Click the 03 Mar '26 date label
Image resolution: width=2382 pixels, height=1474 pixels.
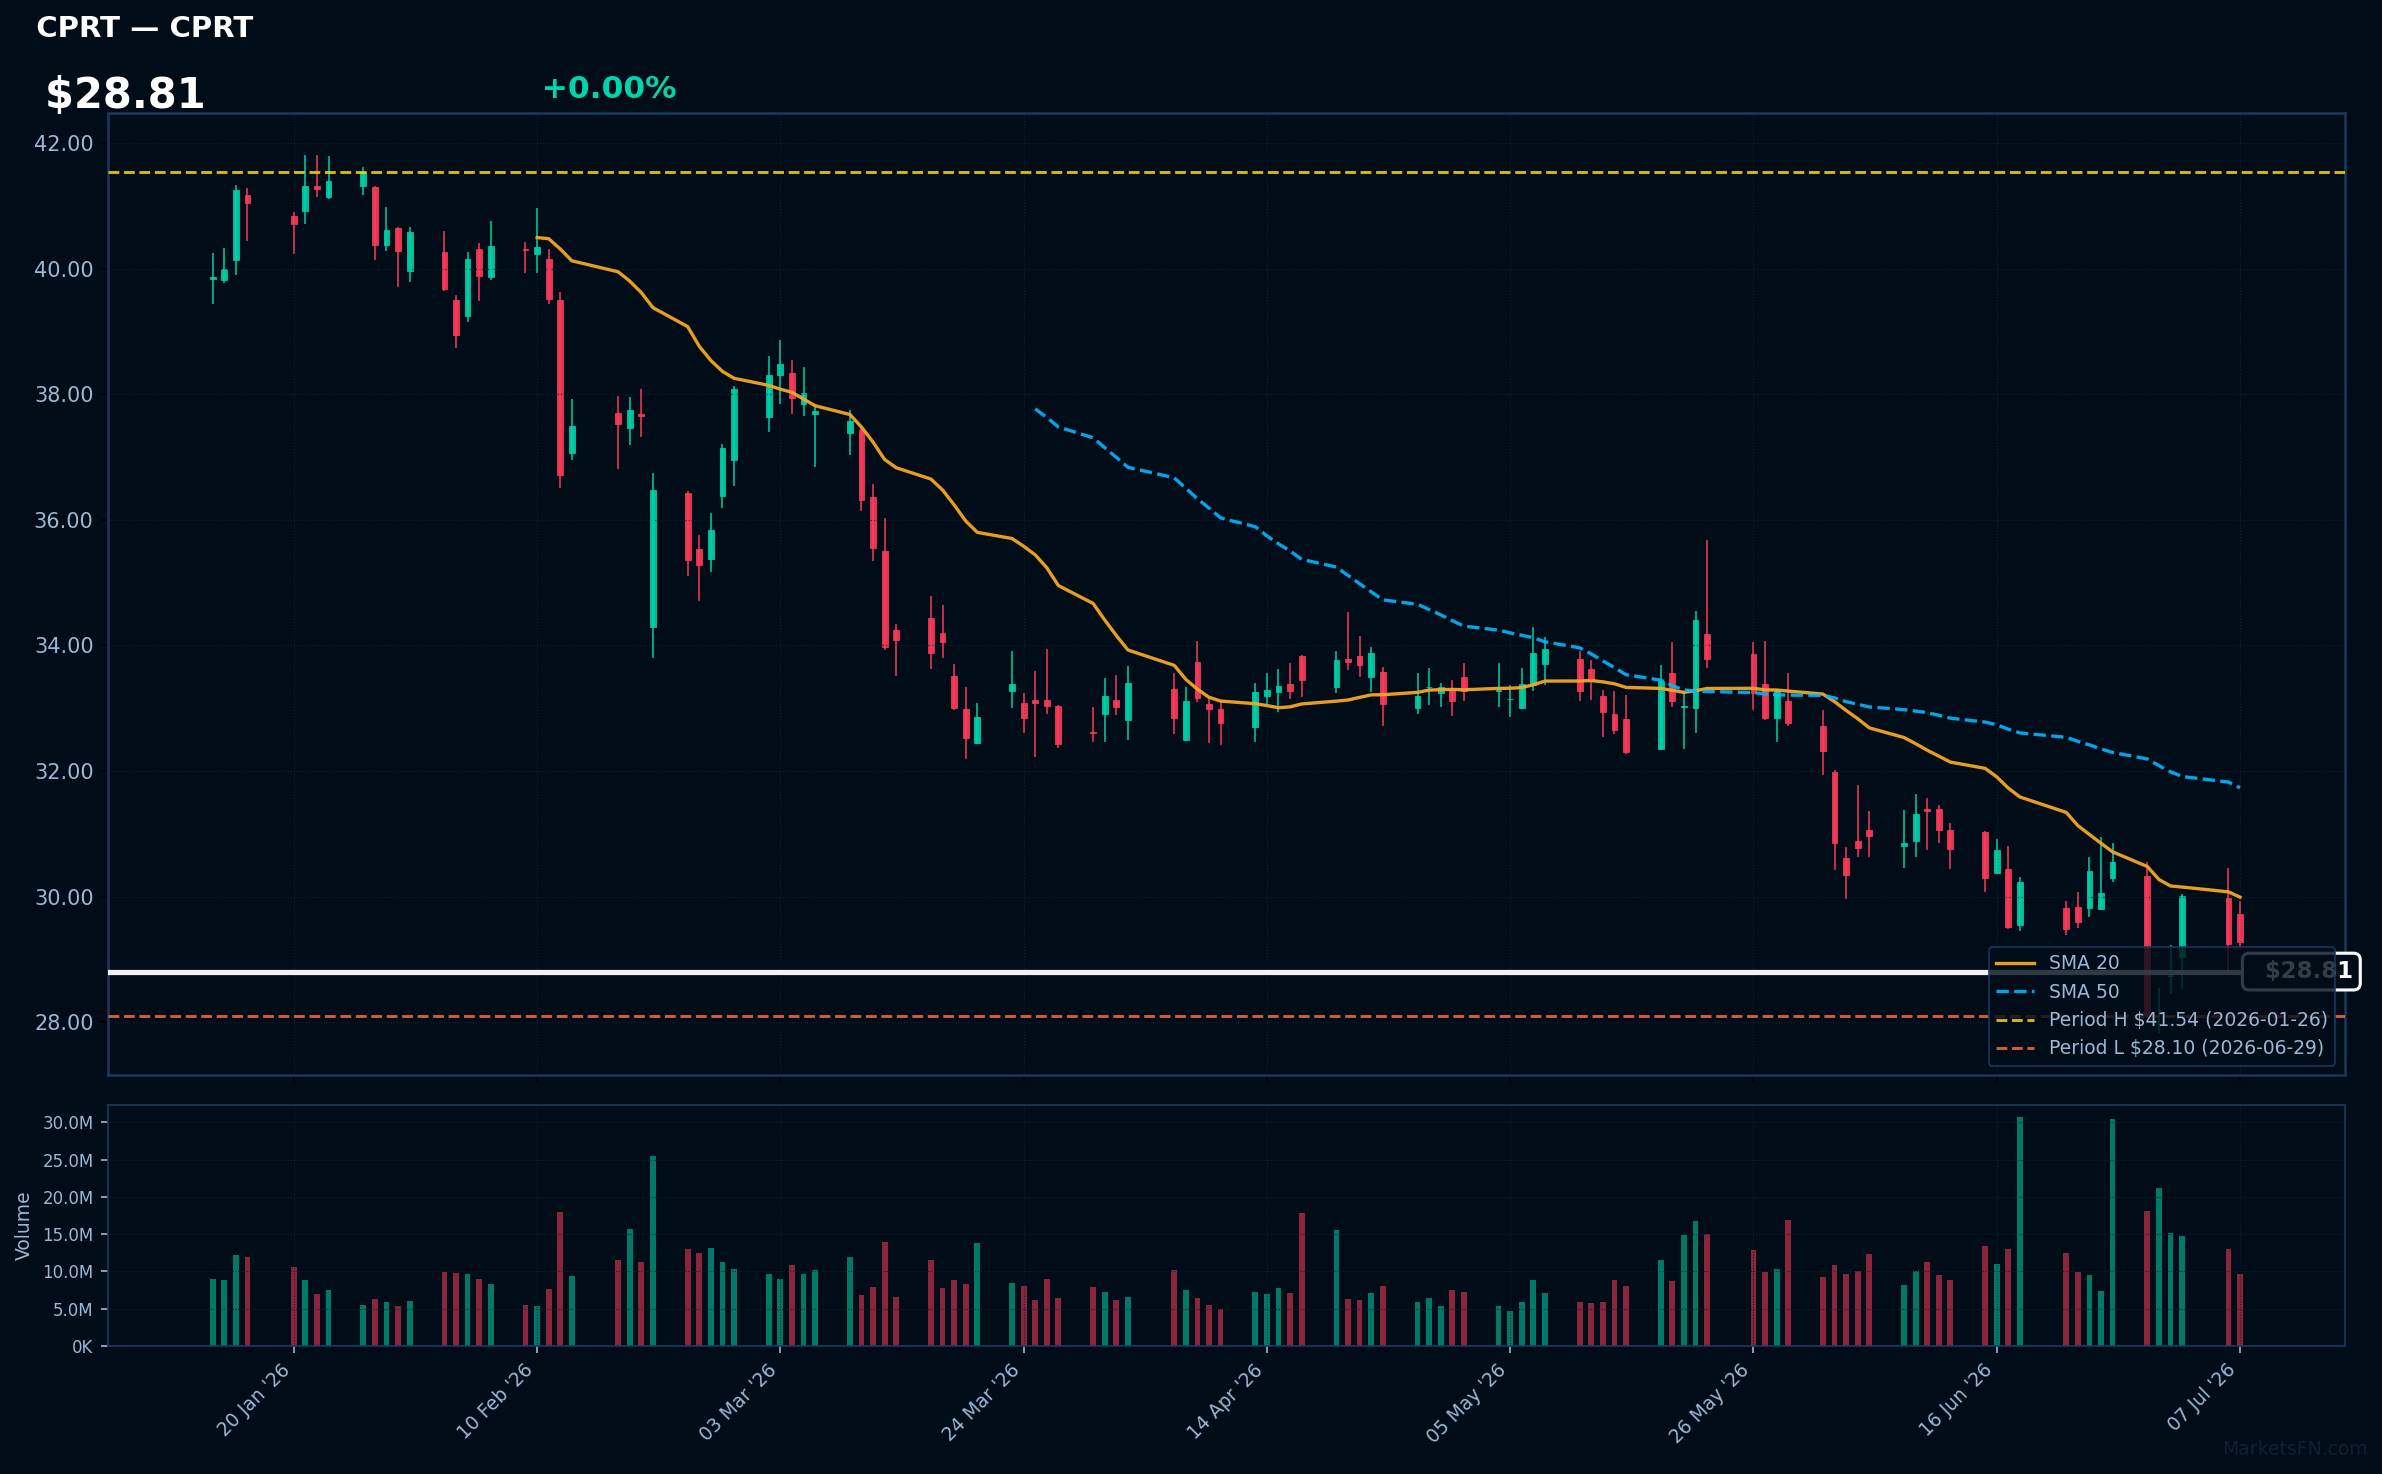738,1400
